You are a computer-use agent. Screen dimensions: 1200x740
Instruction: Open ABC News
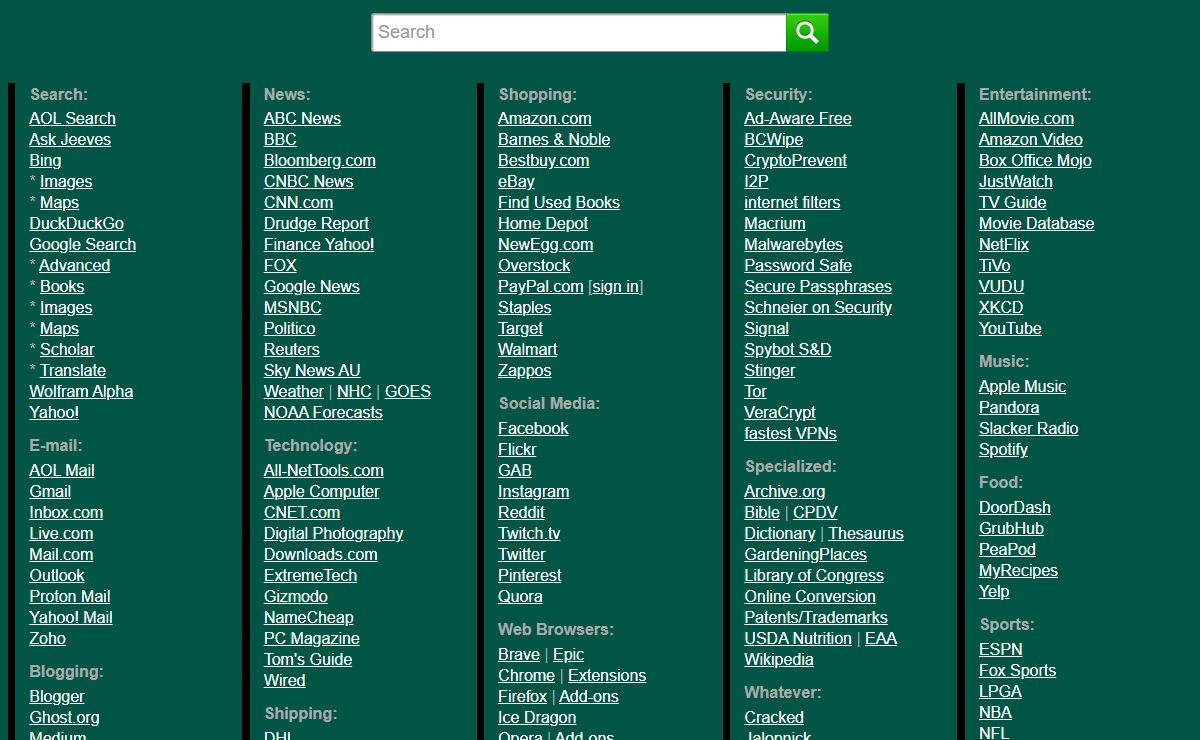click(302, 118)
